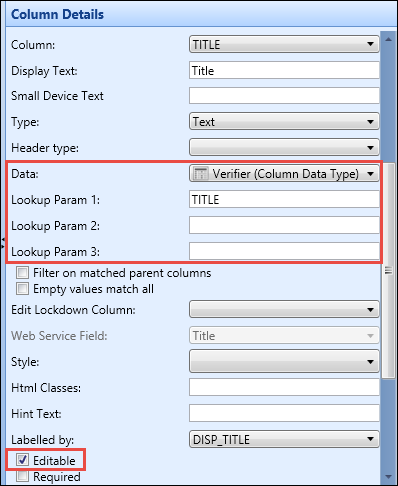
Task: Click the scrollbar up arrow
Action: click(388, 39)
